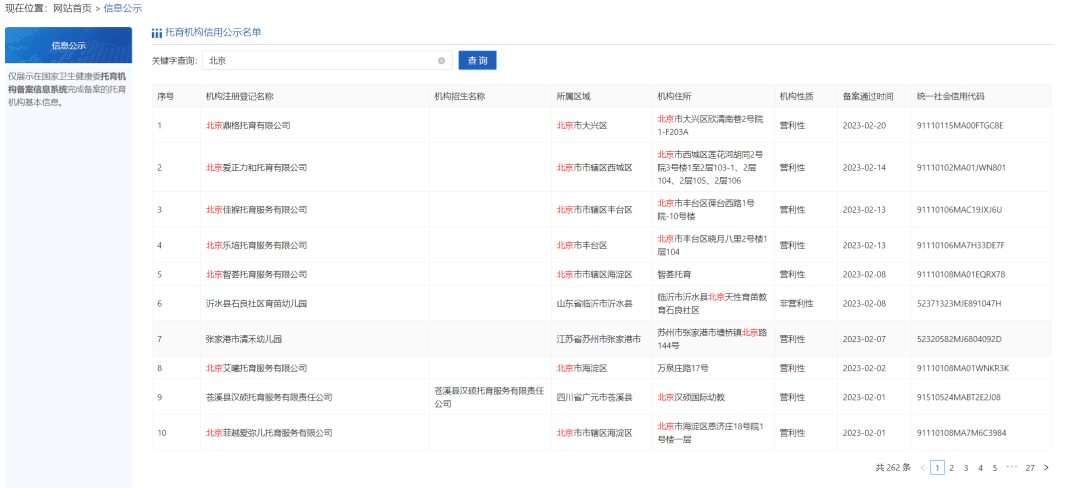The height and width of the screenshot is (488, 1080).
Task: Go to next page arrow
Action: pyautogui.click(x=1046, y=467)
